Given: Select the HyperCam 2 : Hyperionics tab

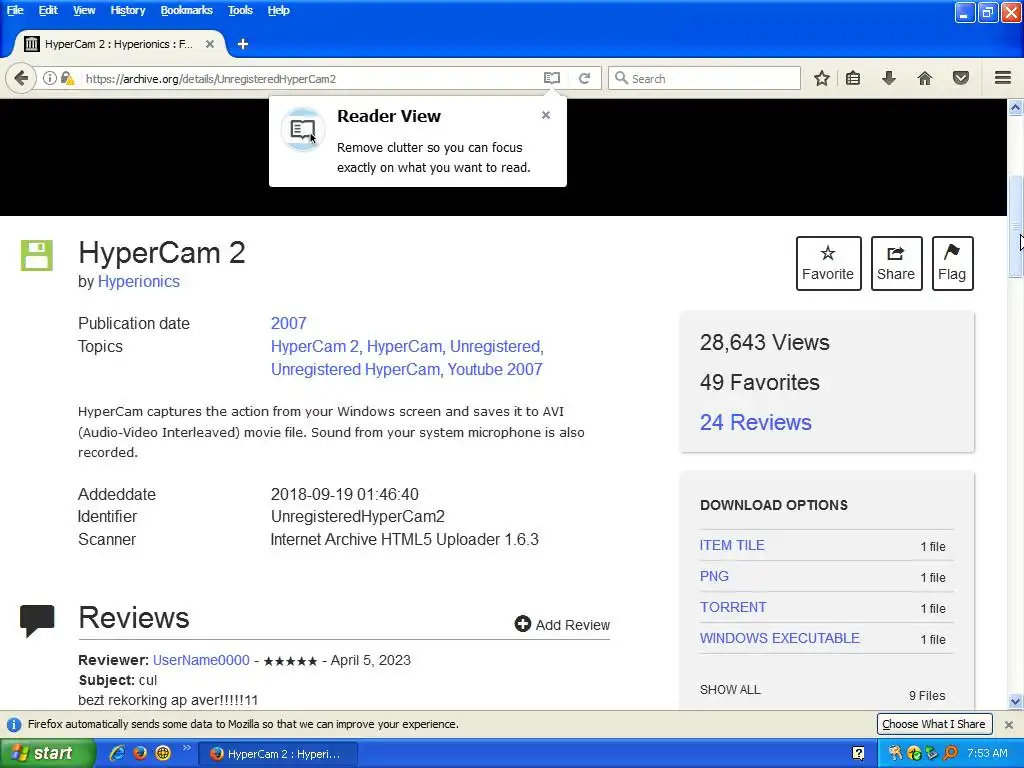Looking at the screenshot, I should (119, 44).
